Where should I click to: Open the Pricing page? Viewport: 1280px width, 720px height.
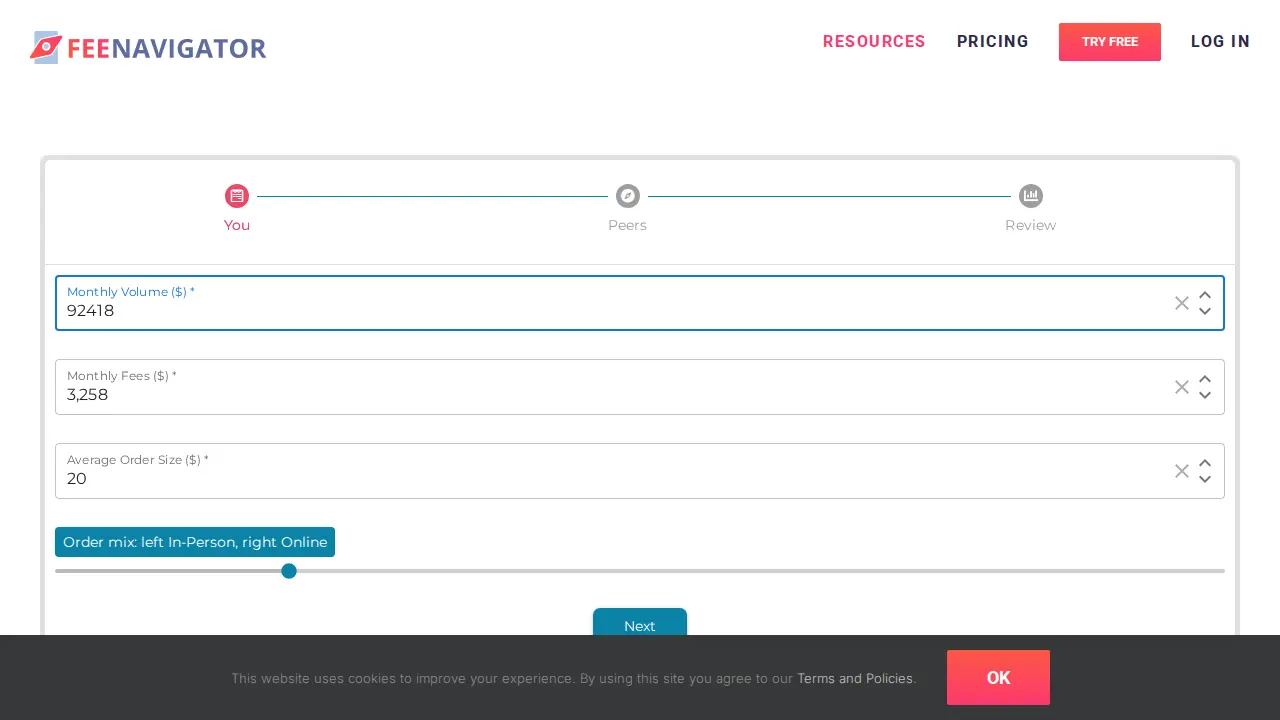coord(993,42)
